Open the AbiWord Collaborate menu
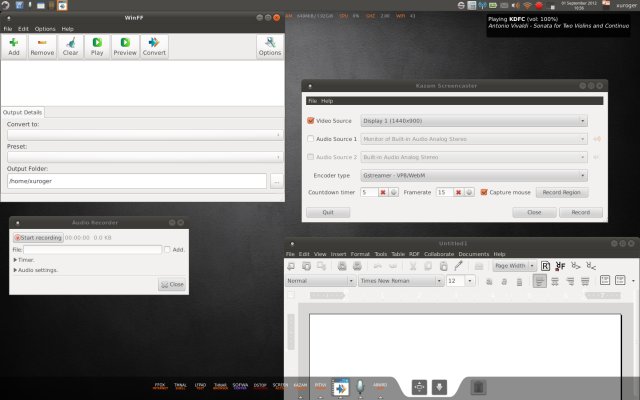640x400 pixels. (x=439, y=254)
